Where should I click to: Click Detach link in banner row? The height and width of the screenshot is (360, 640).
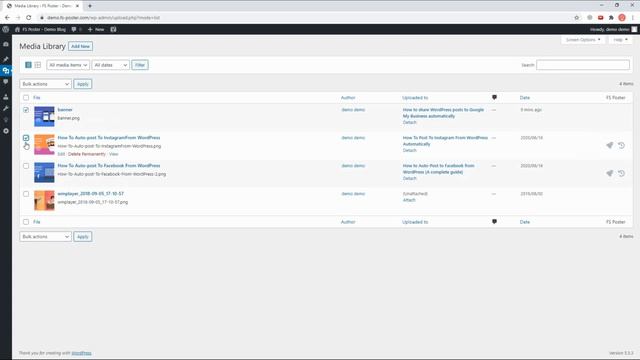click(409, 122)
